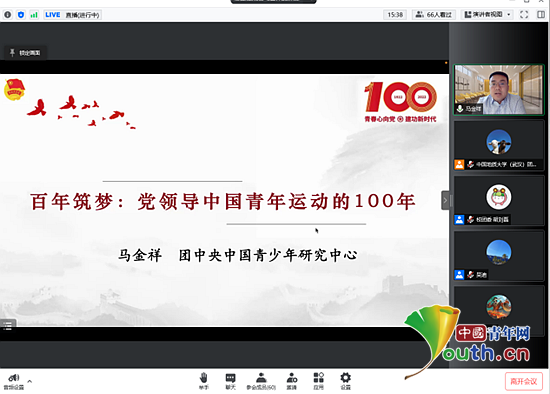Select the speaker's video thumbnail

[498, 89]
